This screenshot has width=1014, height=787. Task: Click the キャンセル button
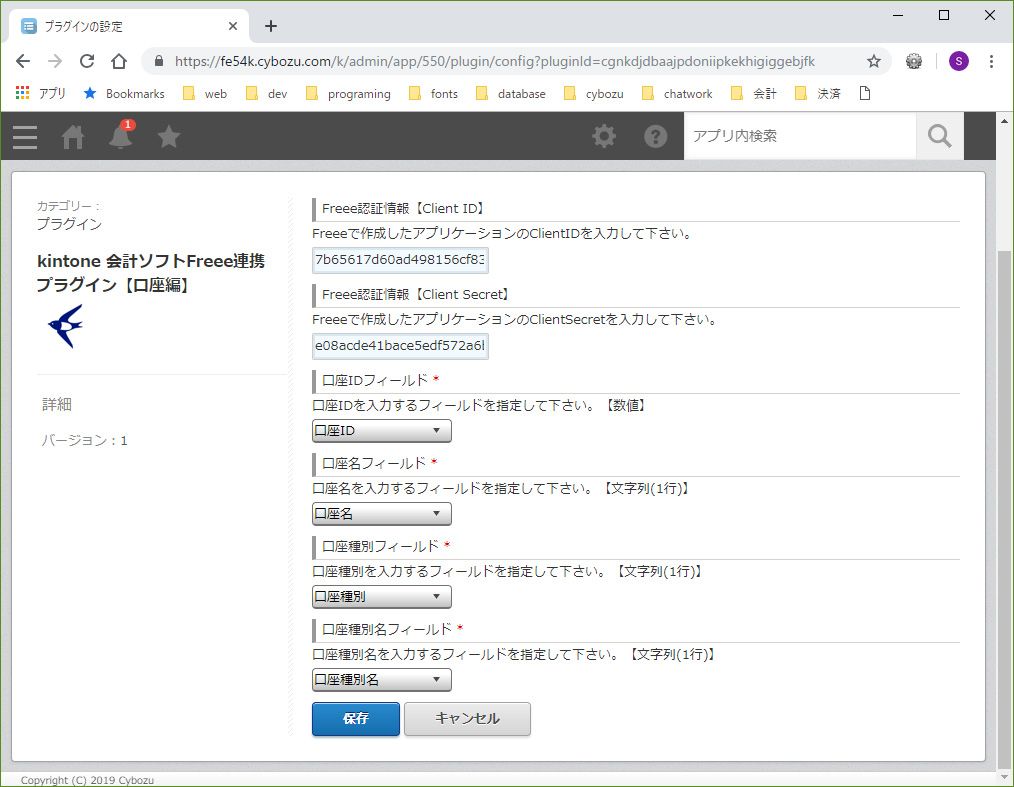click(467, 718)
